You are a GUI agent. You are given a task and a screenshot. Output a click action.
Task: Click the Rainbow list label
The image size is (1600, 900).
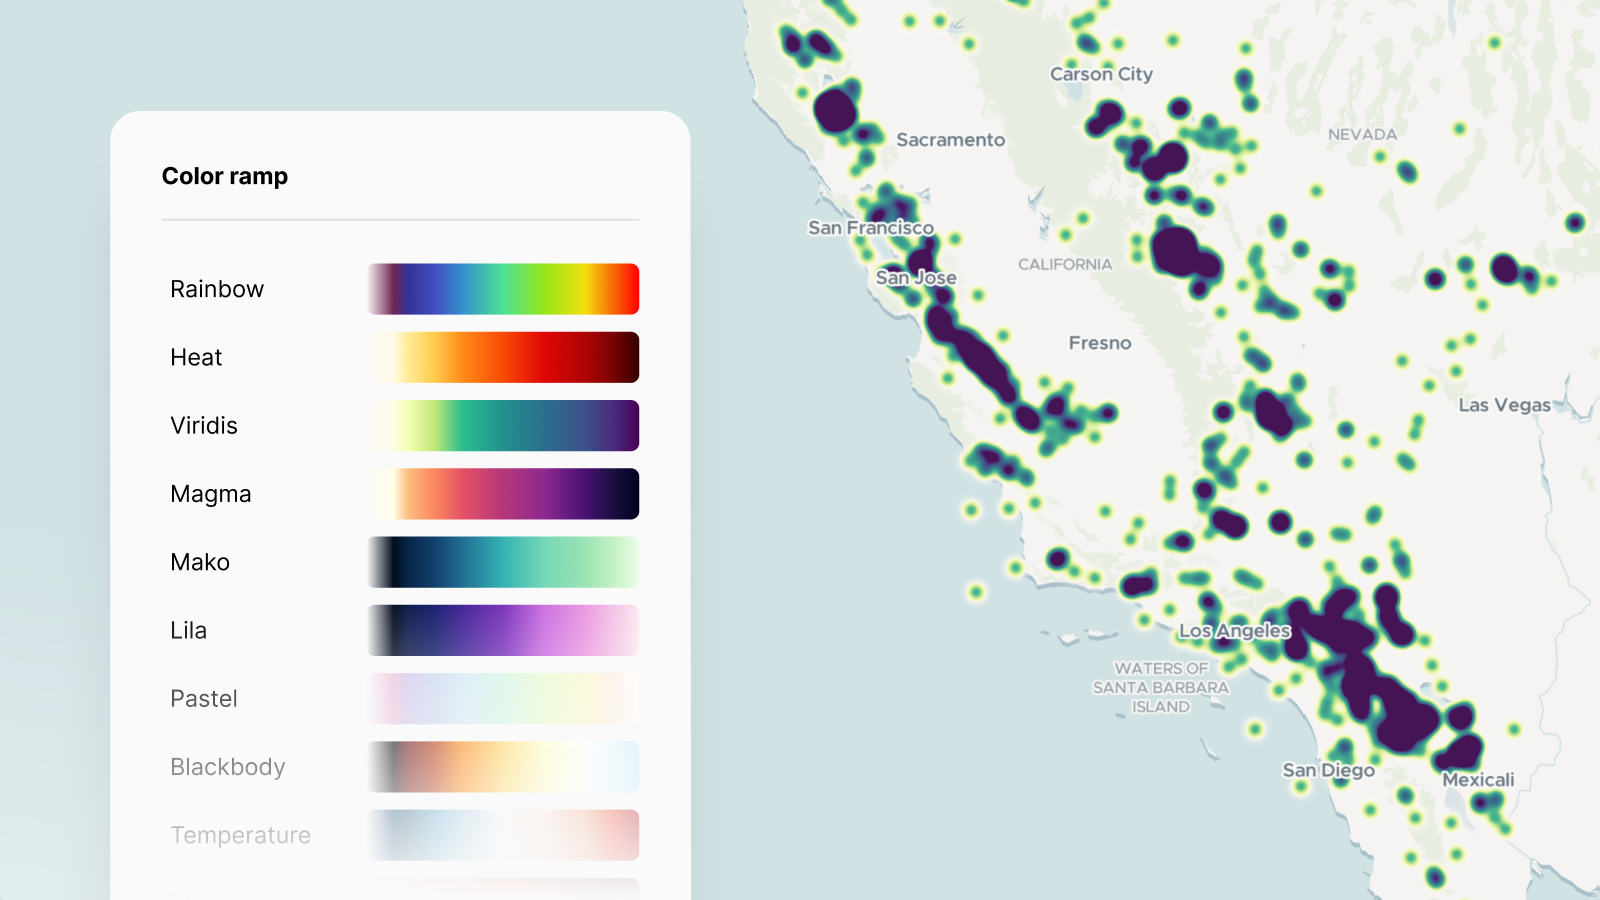tap(217, 289)
